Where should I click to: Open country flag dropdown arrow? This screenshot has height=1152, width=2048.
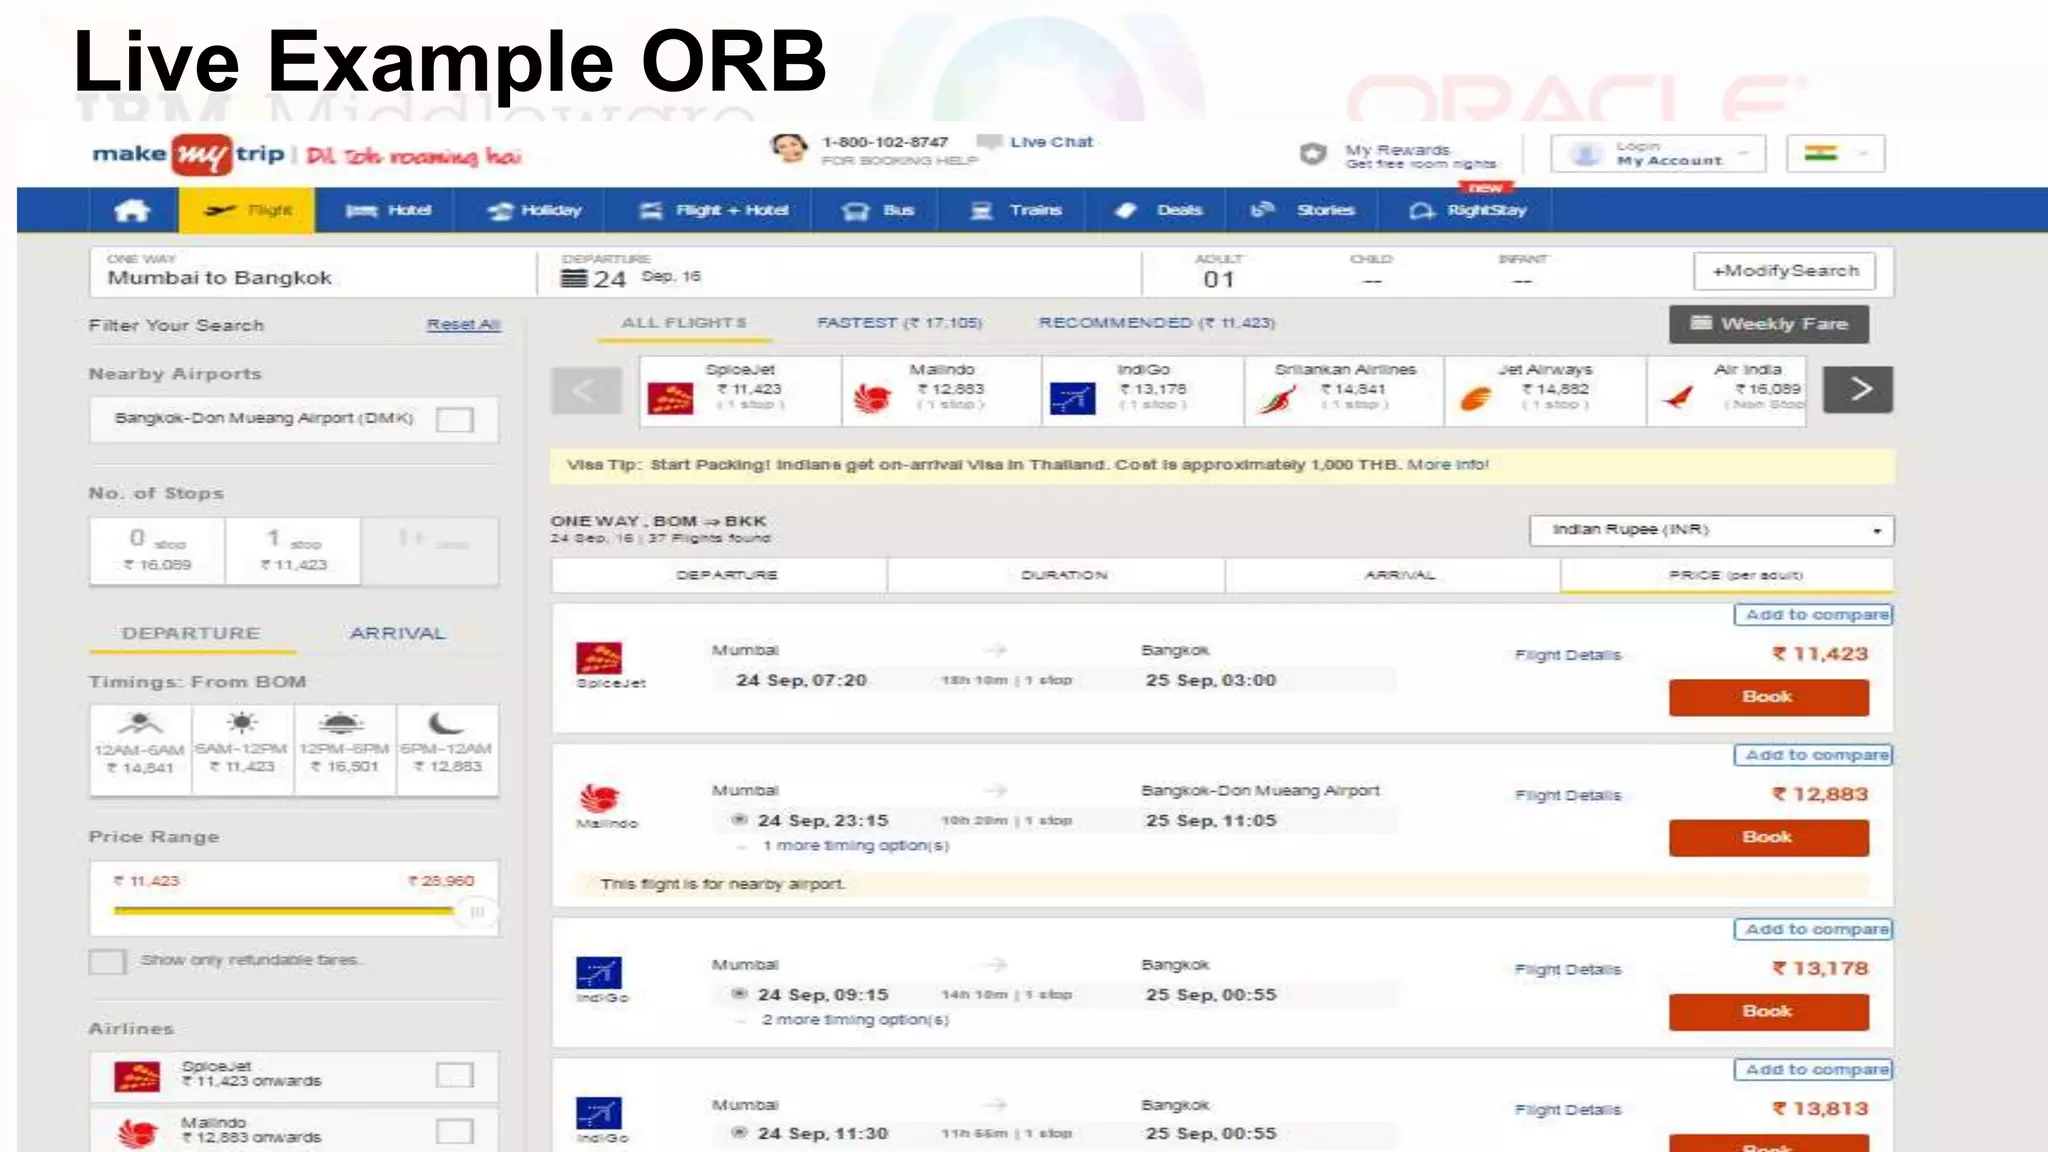[x=1862, y=154]
